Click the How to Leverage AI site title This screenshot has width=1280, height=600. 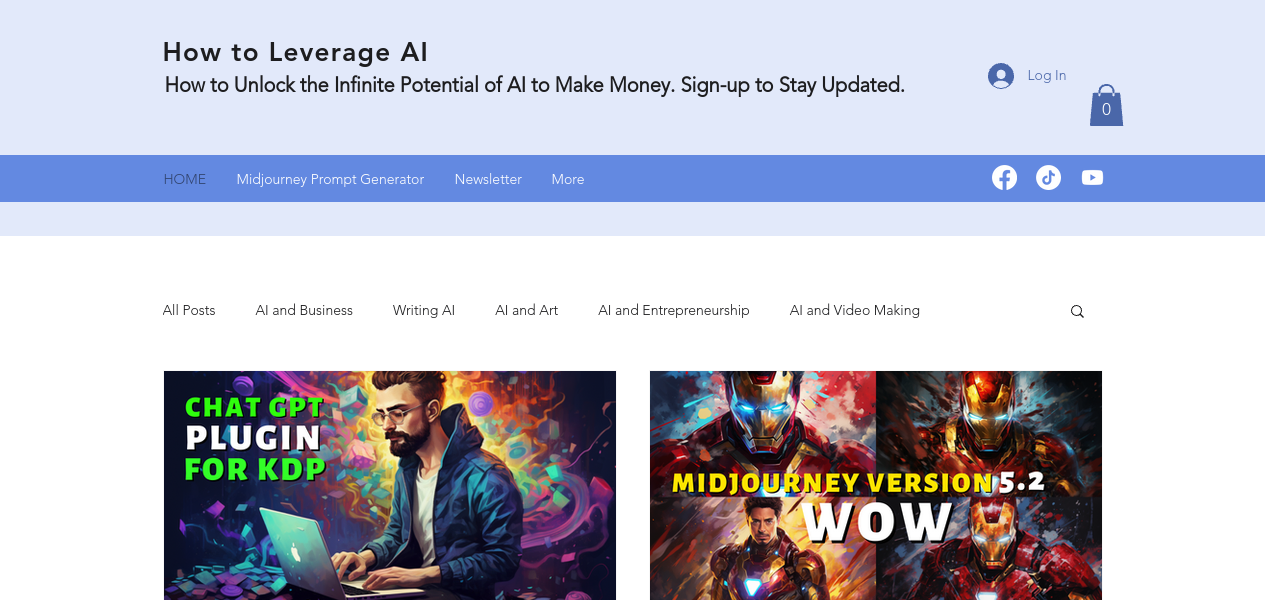[295, 52]
